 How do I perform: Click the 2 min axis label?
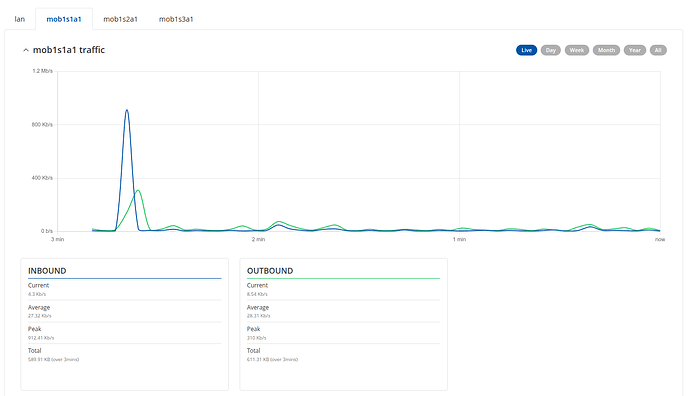click(x=258, y=239)
